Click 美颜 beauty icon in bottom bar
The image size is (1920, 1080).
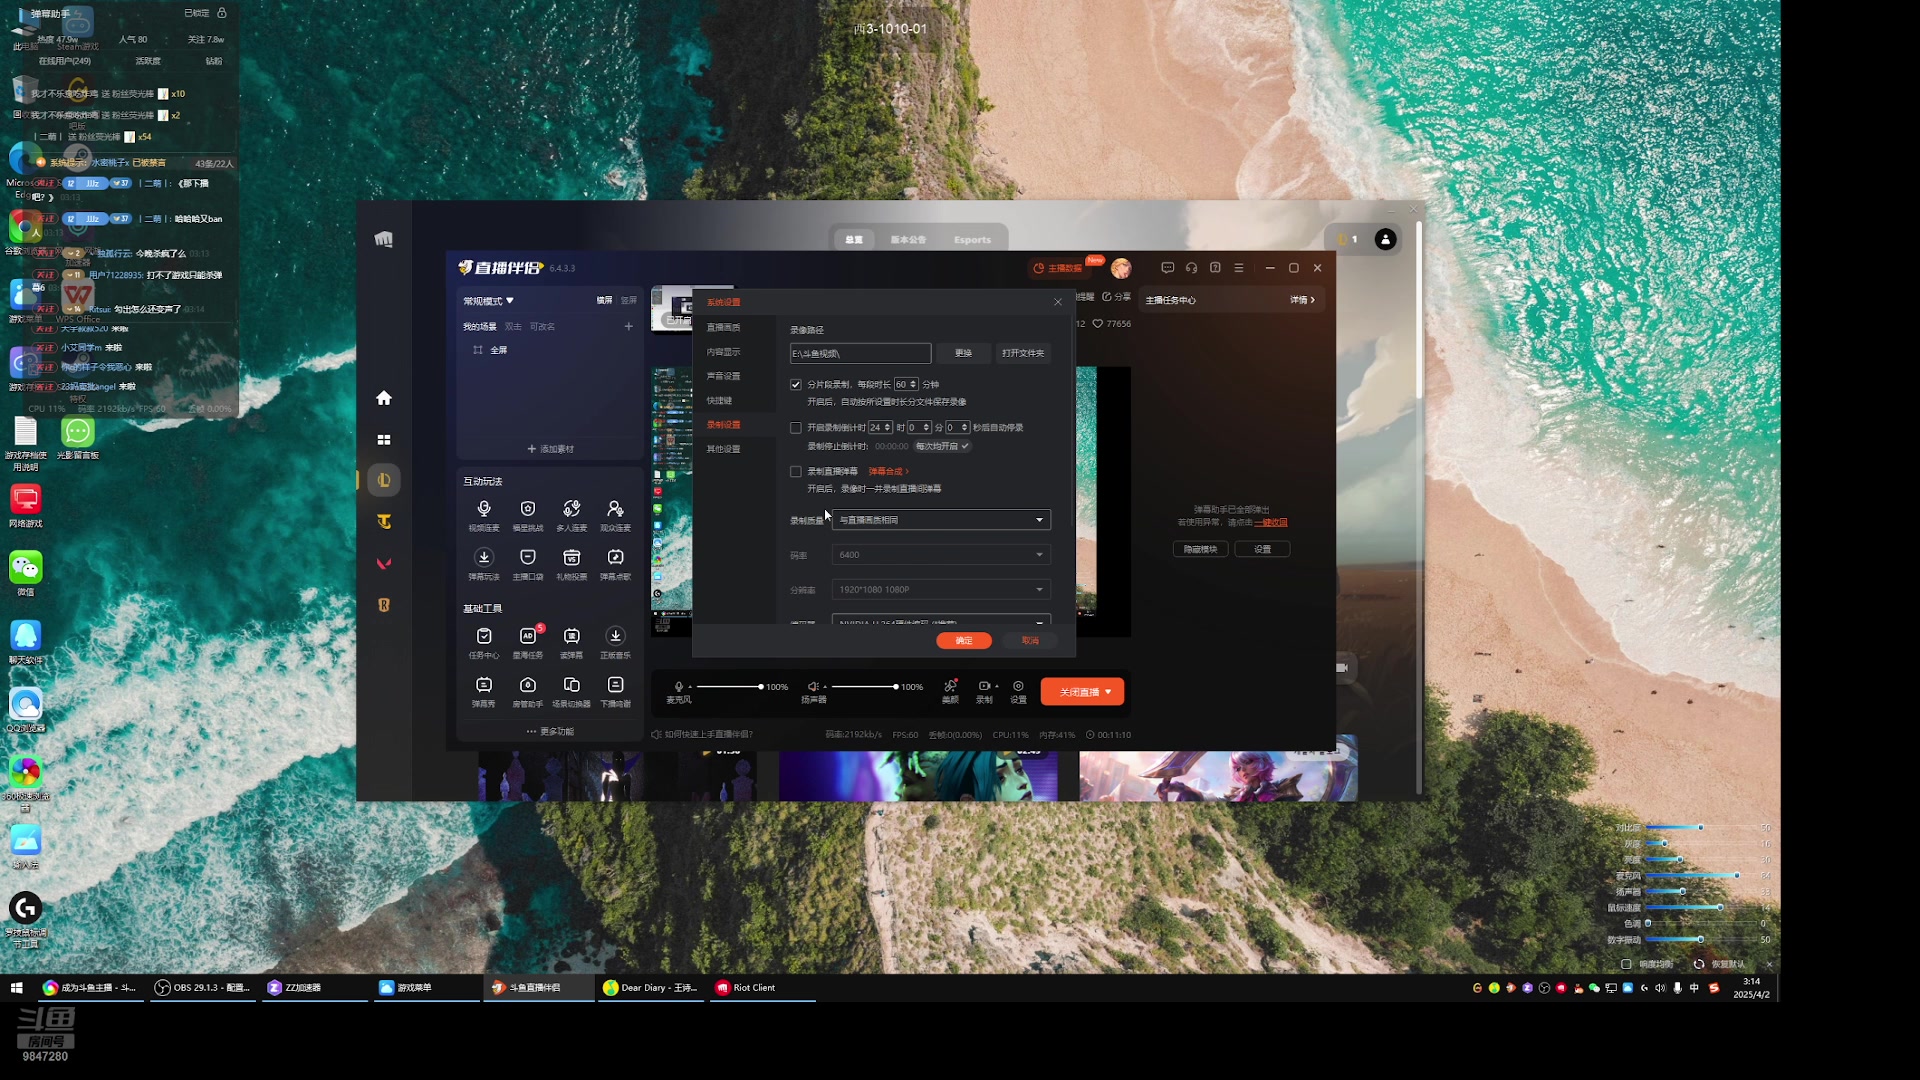click(x=950, y=687)
